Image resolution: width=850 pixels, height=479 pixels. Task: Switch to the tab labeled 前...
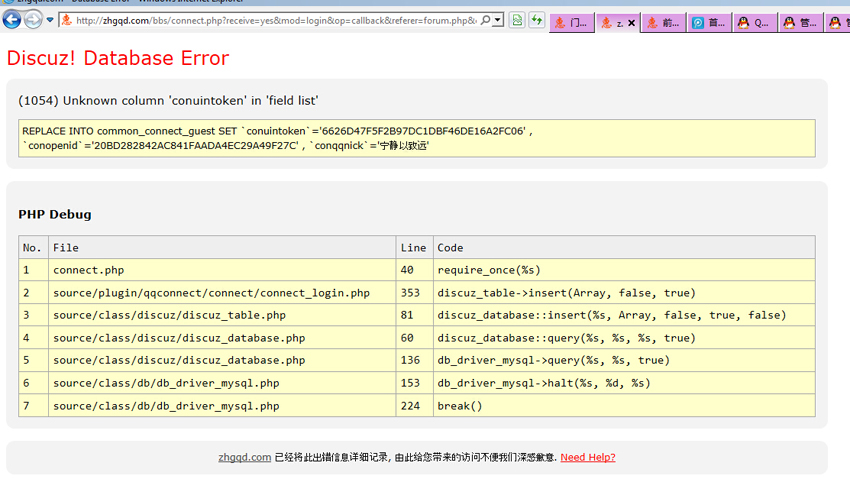tap(664, 23)
